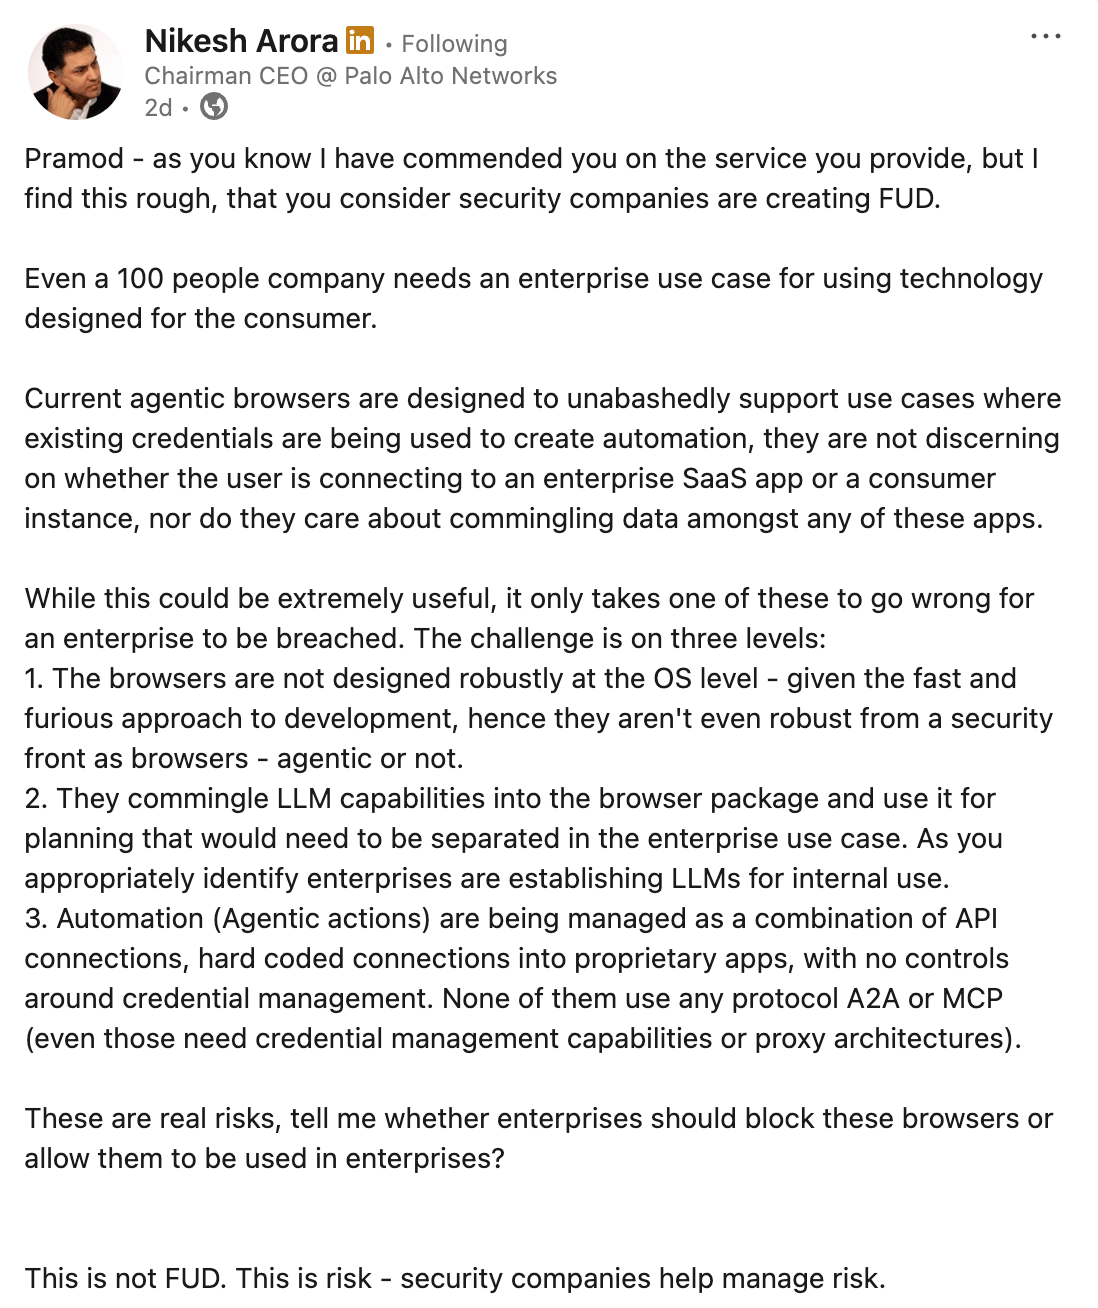Image resolution: width=1098 pixels, height=1308 pixels.
Task: Click the line While this could be extremely useful
Action: click(529, 598)
